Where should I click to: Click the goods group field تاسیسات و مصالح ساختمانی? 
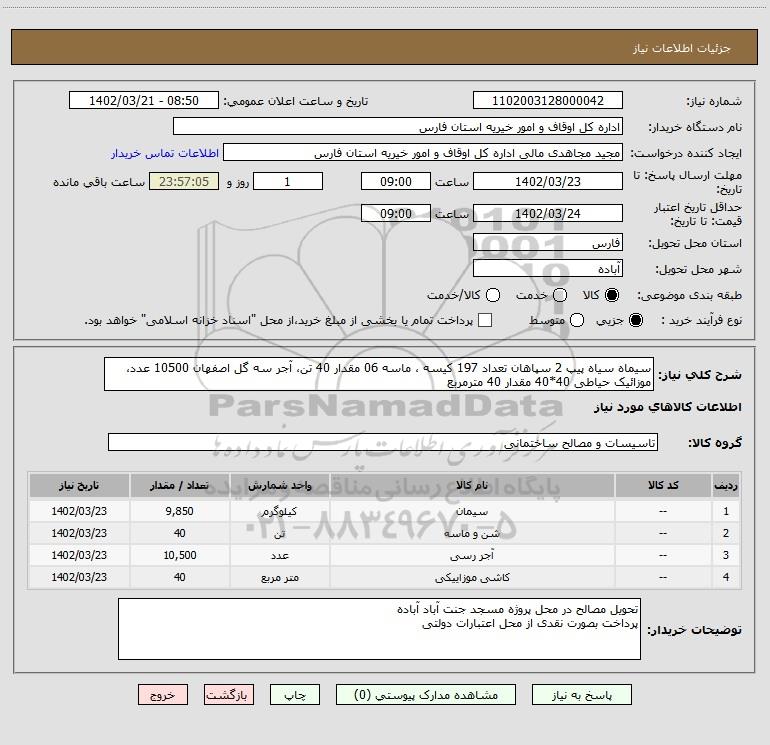(383, 442)
